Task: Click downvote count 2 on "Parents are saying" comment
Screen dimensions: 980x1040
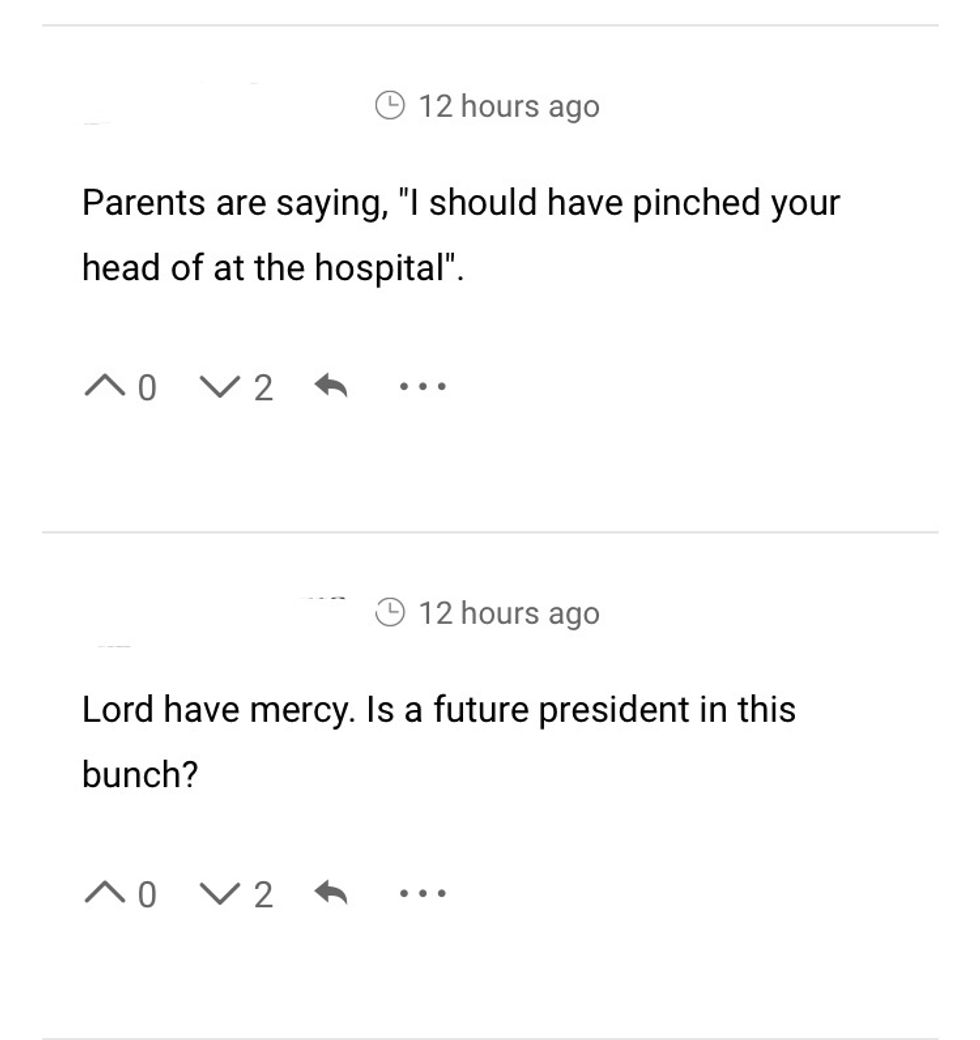Action: [x=262, y=387]
